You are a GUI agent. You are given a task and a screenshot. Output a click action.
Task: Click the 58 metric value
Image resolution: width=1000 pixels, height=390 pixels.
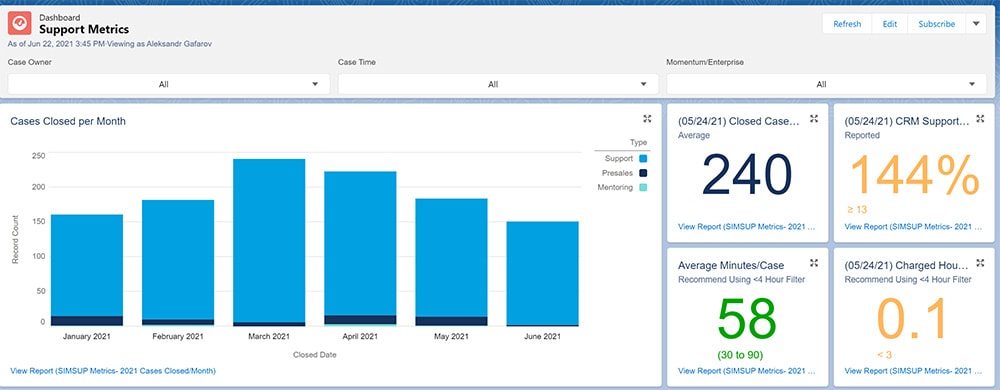747,318
